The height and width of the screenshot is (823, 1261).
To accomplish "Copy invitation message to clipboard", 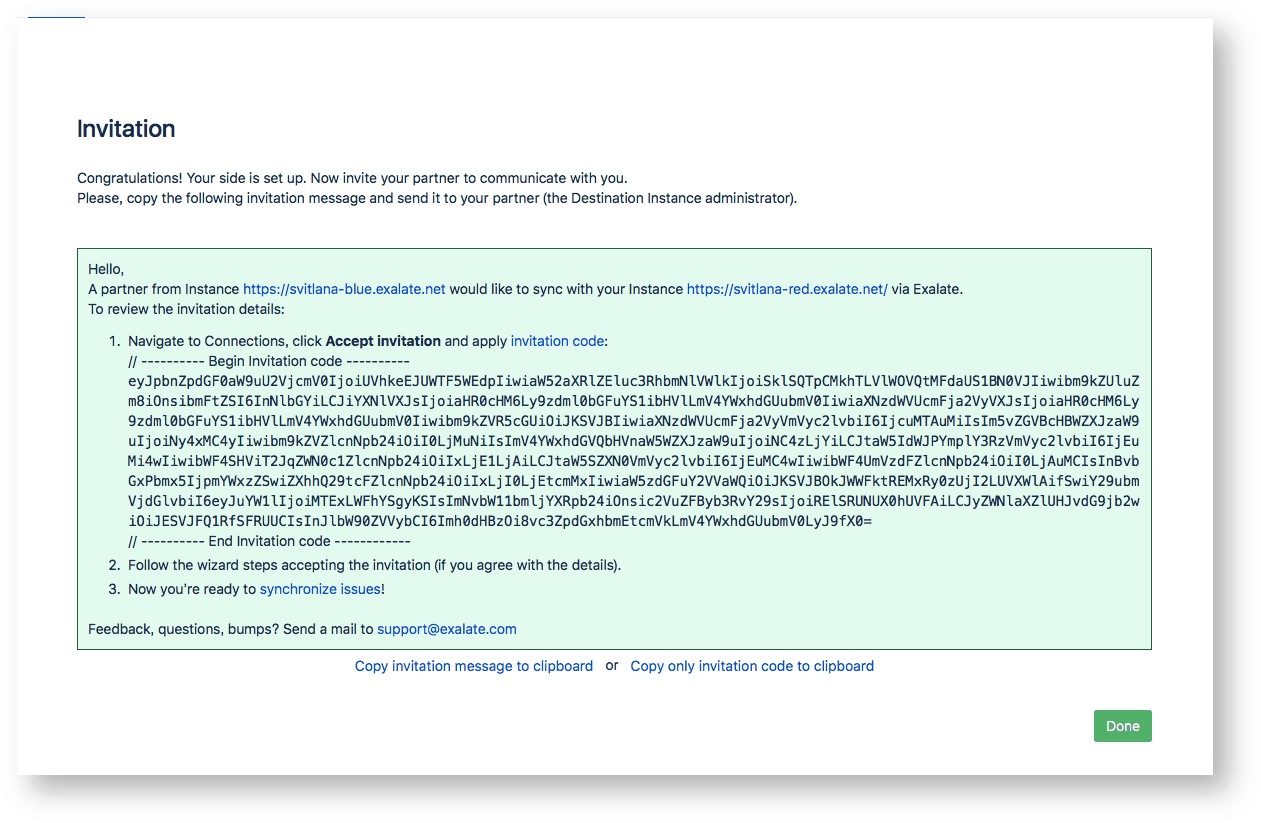I will pos(473,666).
